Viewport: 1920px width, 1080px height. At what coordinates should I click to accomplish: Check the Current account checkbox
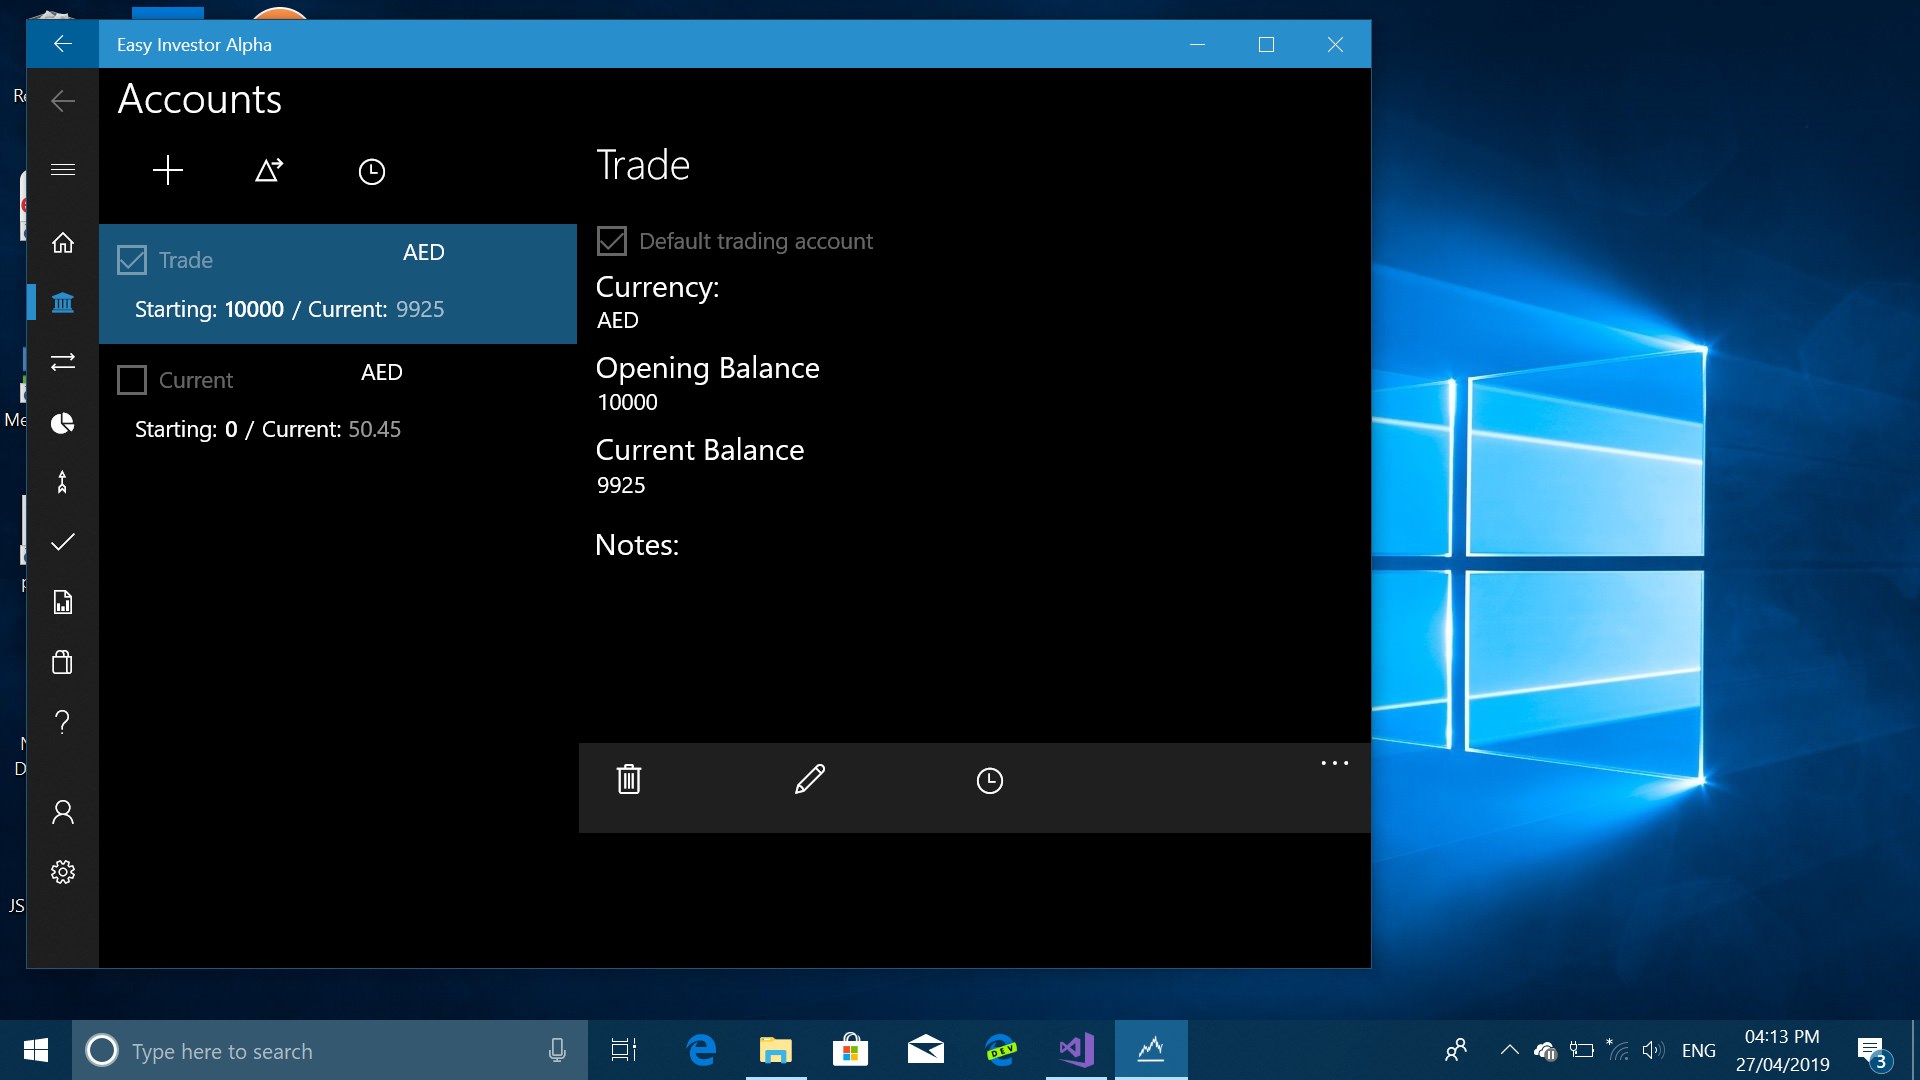point(132,380)
